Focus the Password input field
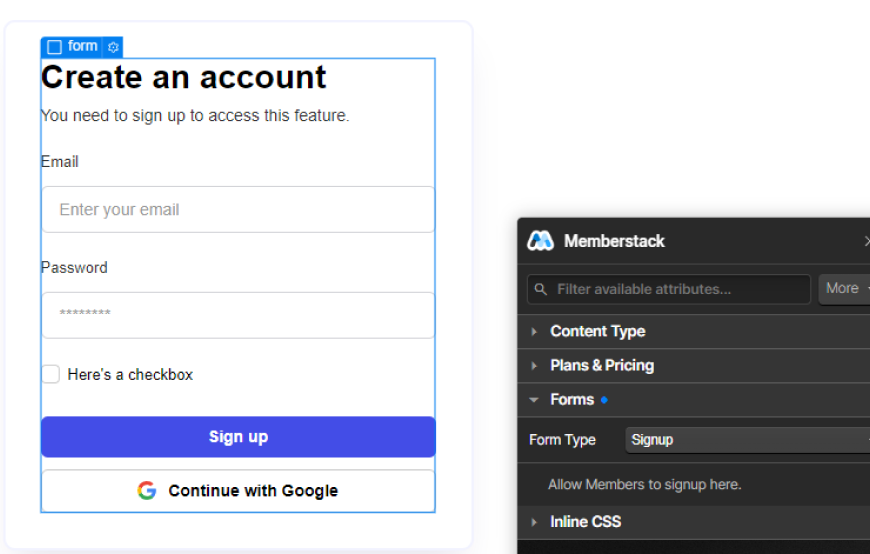Image resolution: width=870 pixels, height=554 pixels. pos(238,315)
